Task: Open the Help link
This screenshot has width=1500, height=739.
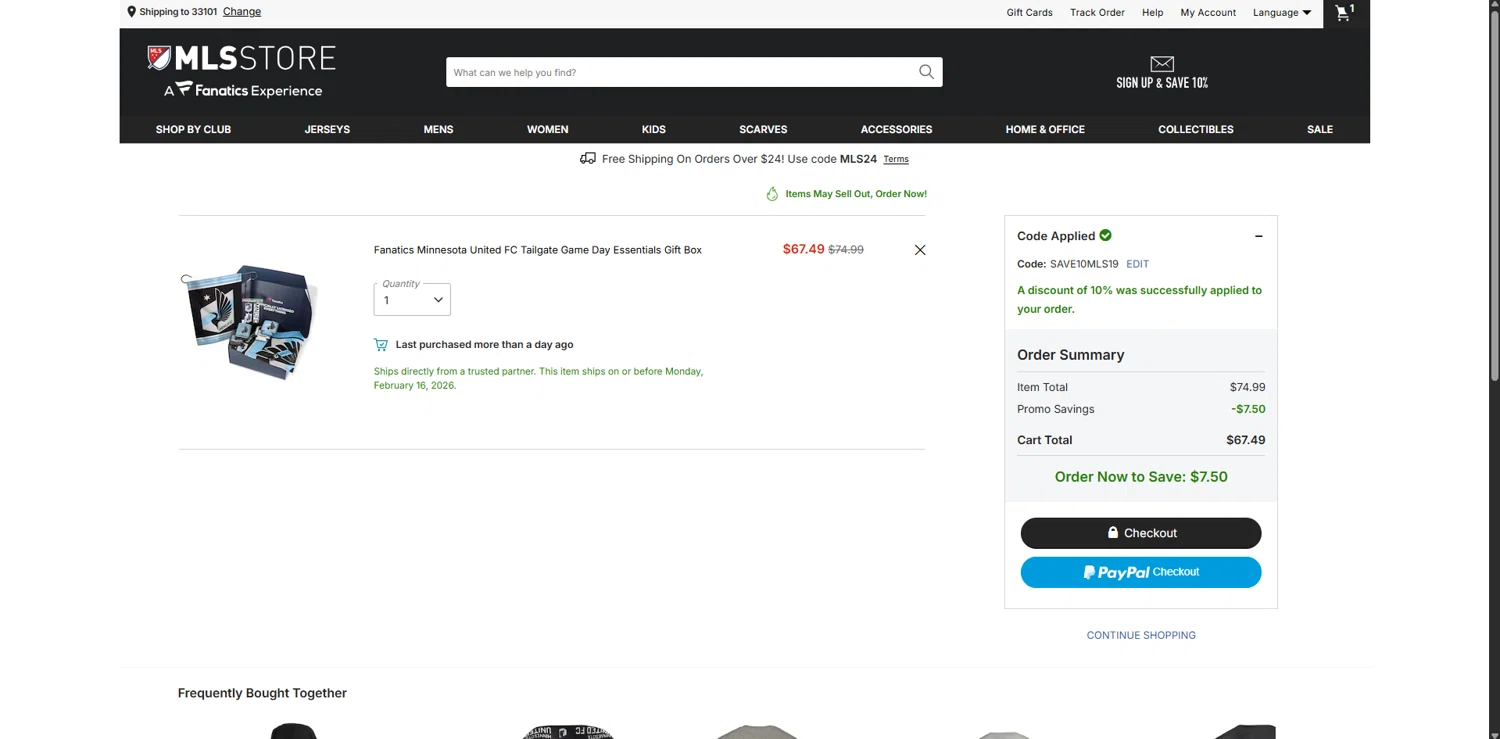Action: point(1152,13)
